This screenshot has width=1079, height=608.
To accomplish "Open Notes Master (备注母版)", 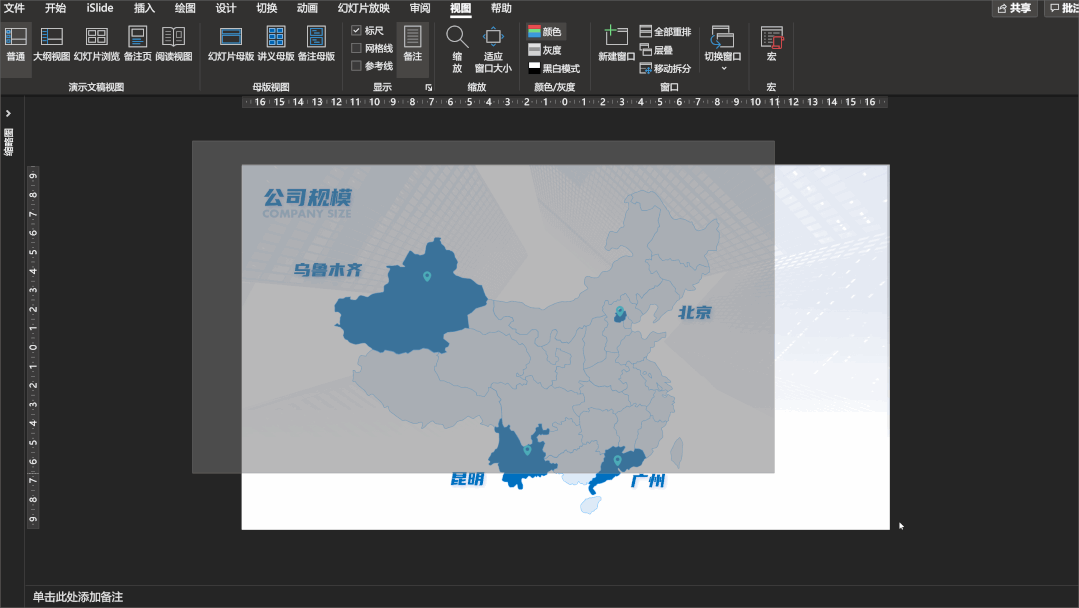I will (316, 45).
